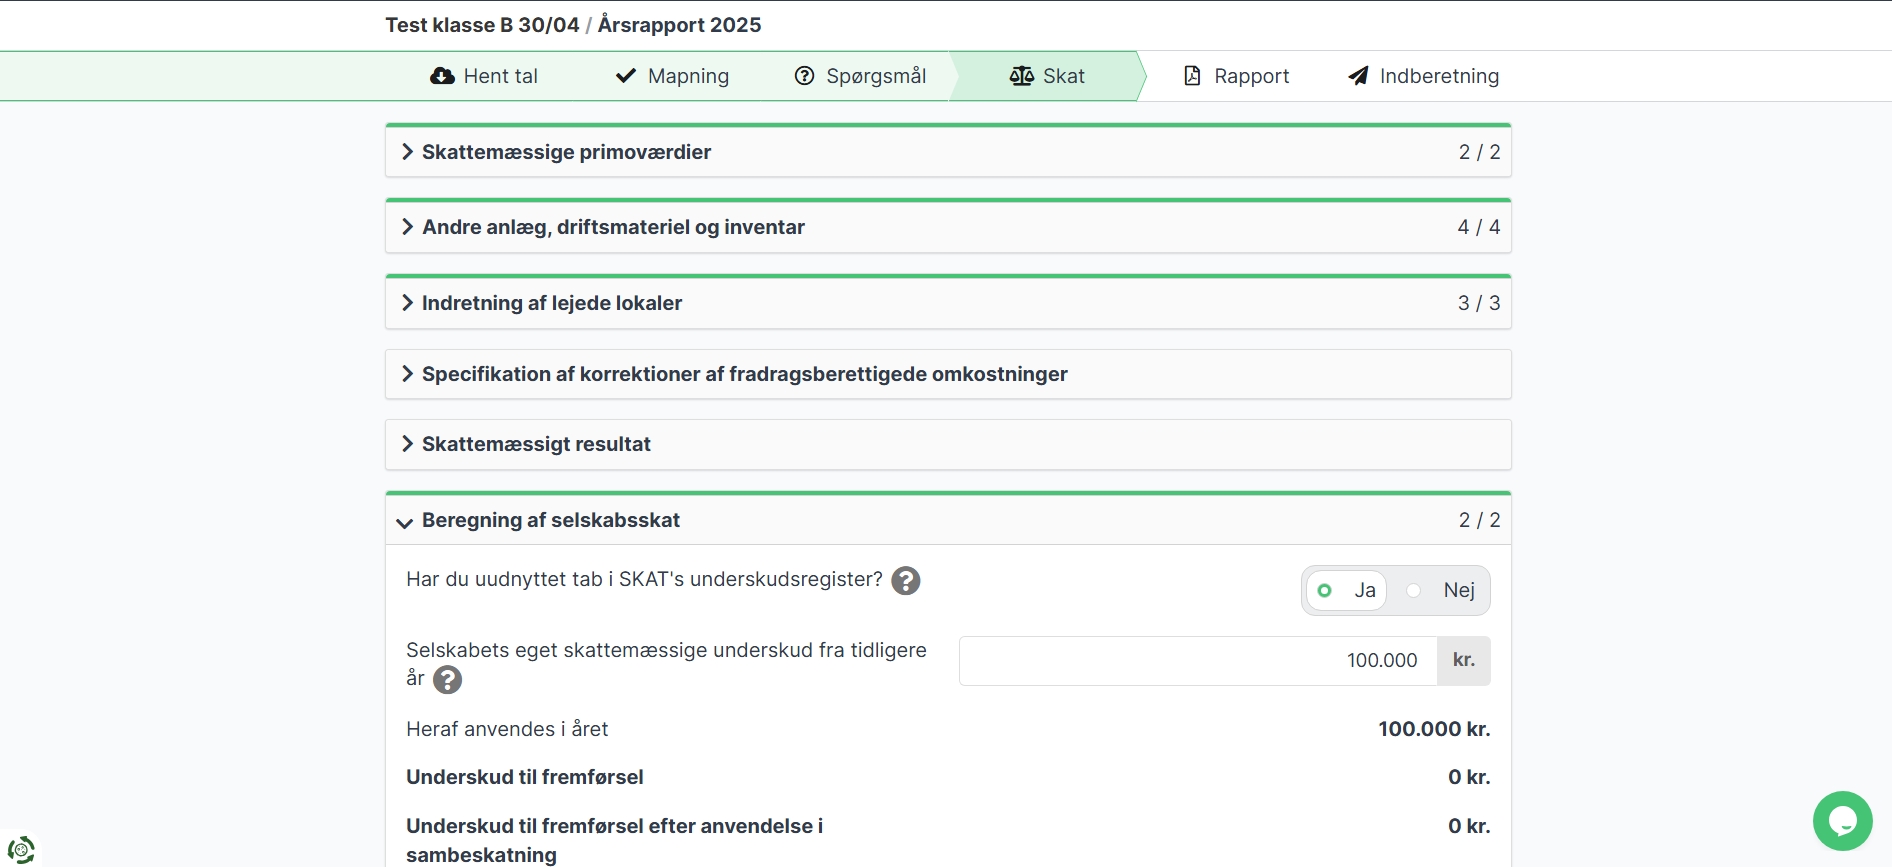Collapse Beregning af selskabsskat section
Screen dimensions: 1892x867
point(550,520)
